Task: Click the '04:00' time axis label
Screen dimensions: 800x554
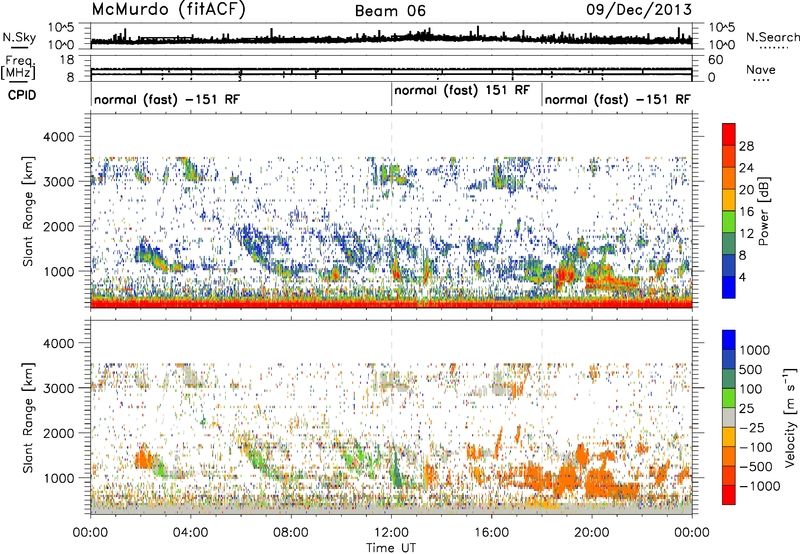Action: [x=190, y=533]
